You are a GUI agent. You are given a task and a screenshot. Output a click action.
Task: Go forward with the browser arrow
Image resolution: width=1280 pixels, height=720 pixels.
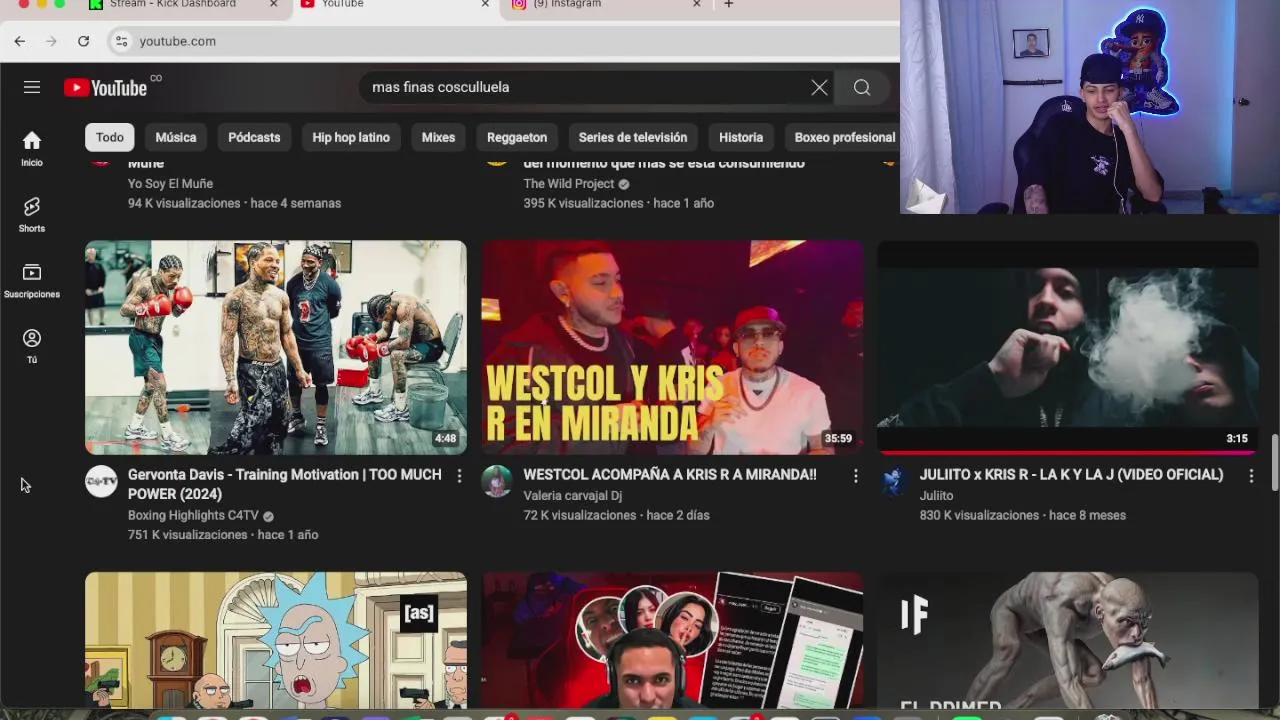coord(52,41)
